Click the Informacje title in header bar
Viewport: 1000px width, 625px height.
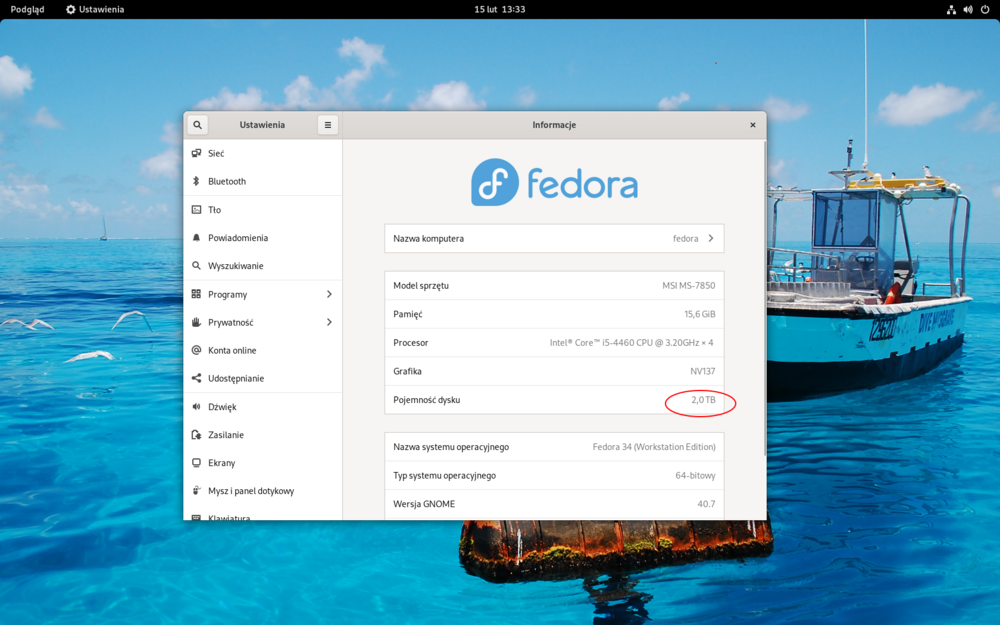coord(554,125)
